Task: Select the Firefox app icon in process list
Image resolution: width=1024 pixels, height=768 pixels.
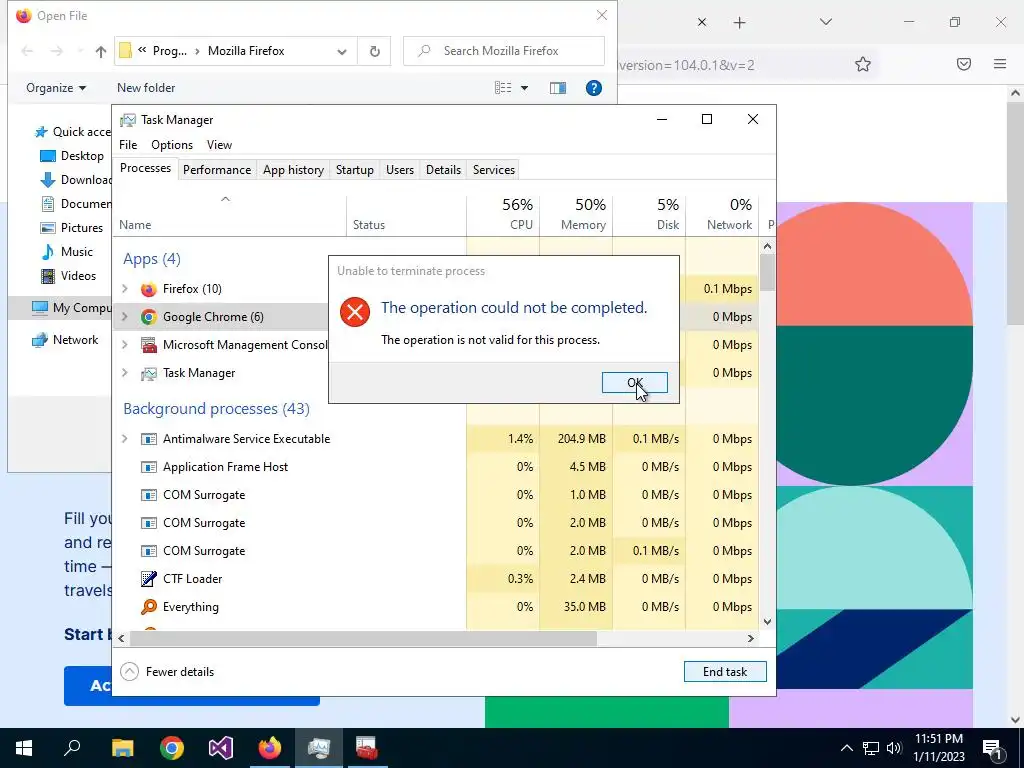Action: [149, 289]
